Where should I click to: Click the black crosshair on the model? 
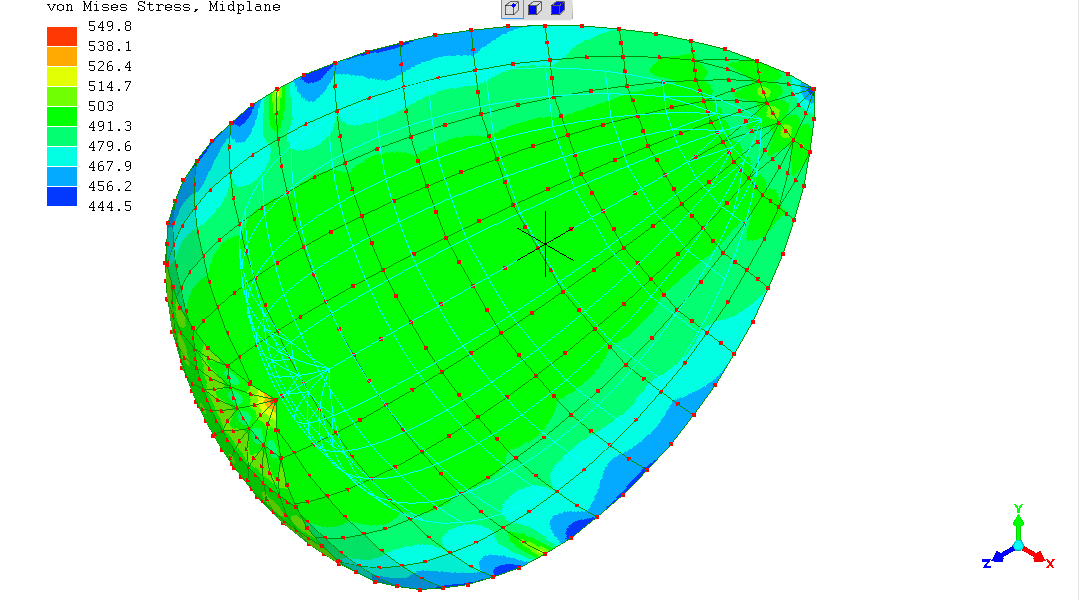coord(545,243)
